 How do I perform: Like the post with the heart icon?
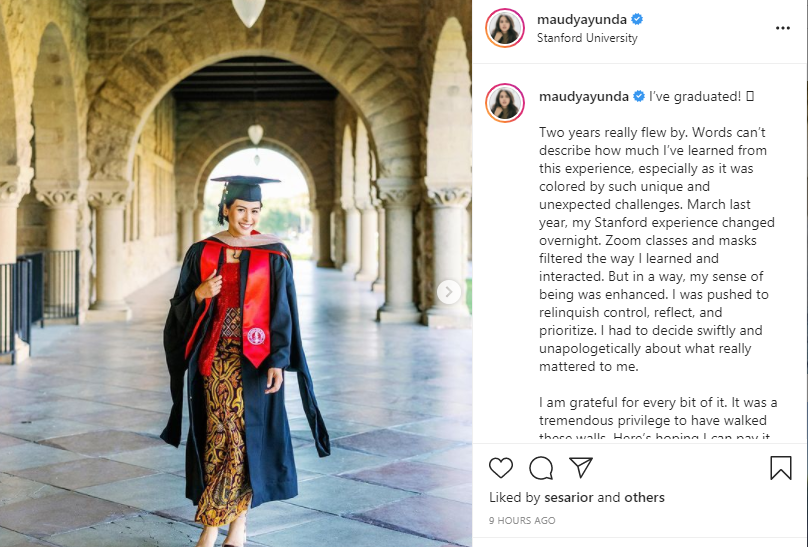point(501,468)
